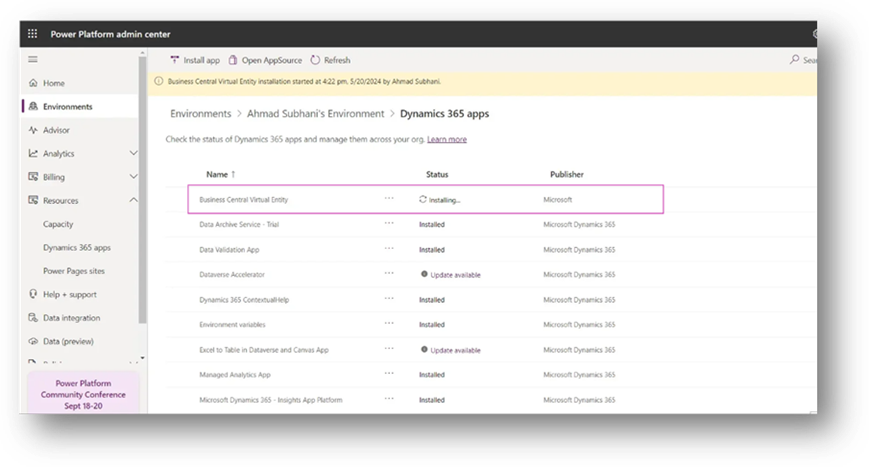Click the sidebar vertical scrollbar
This screenshot has width=869, height=467.
[142, 188]
